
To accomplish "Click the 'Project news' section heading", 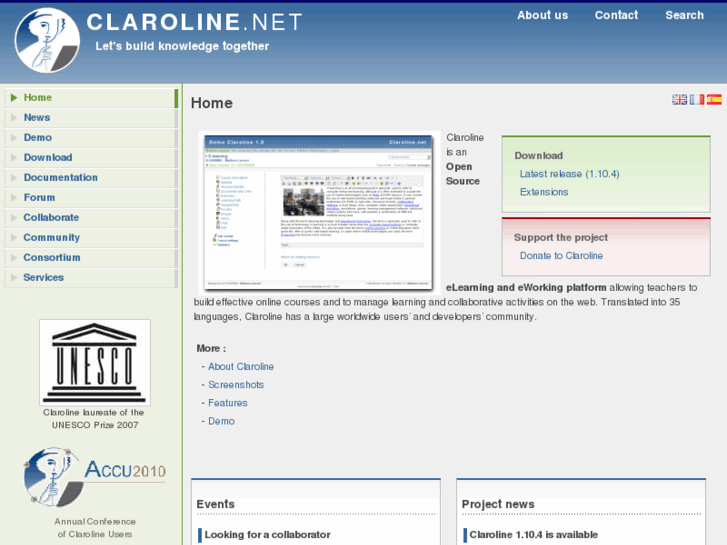I will click(x=498, y=504).
